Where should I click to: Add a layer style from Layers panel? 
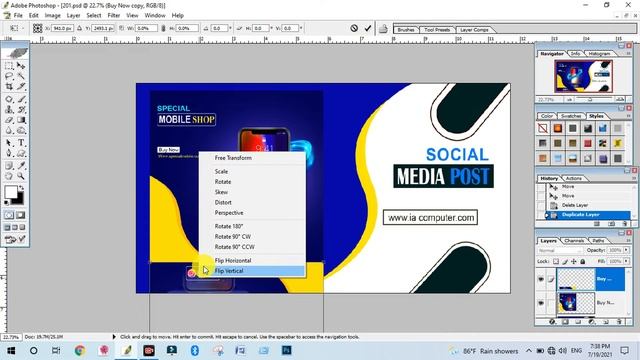[x=552, y=322]
